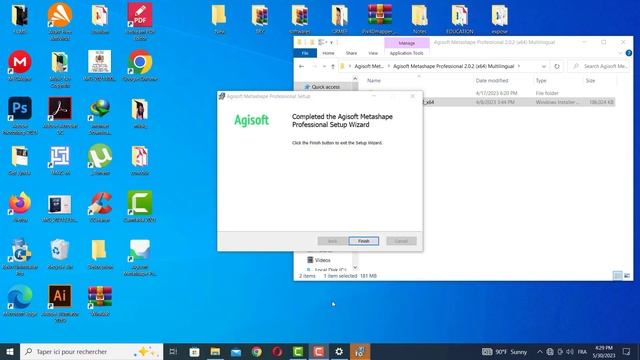Open Settings gear on the taskbar
This screenshot has width=640, height=360.
[339, 351]
